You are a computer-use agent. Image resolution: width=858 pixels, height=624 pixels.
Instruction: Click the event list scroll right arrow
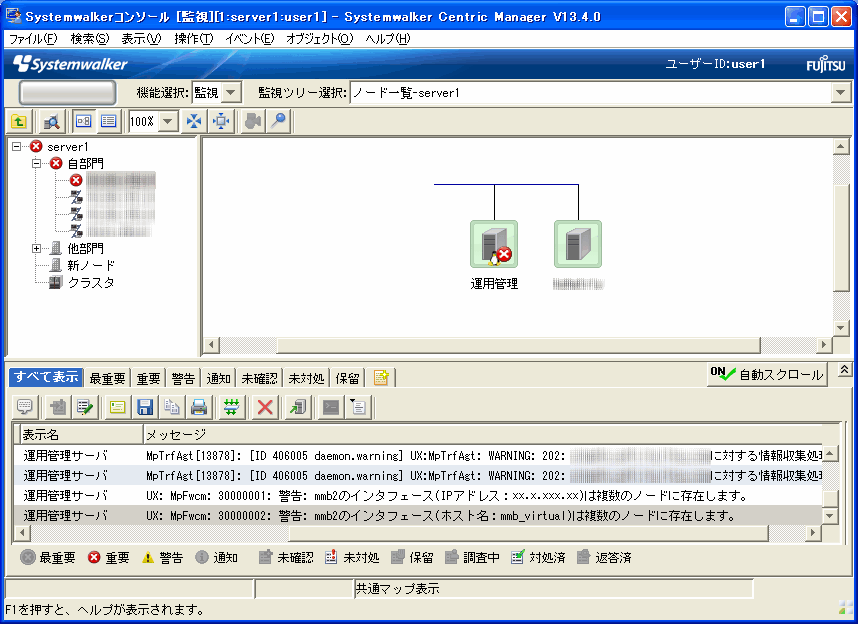813,532
